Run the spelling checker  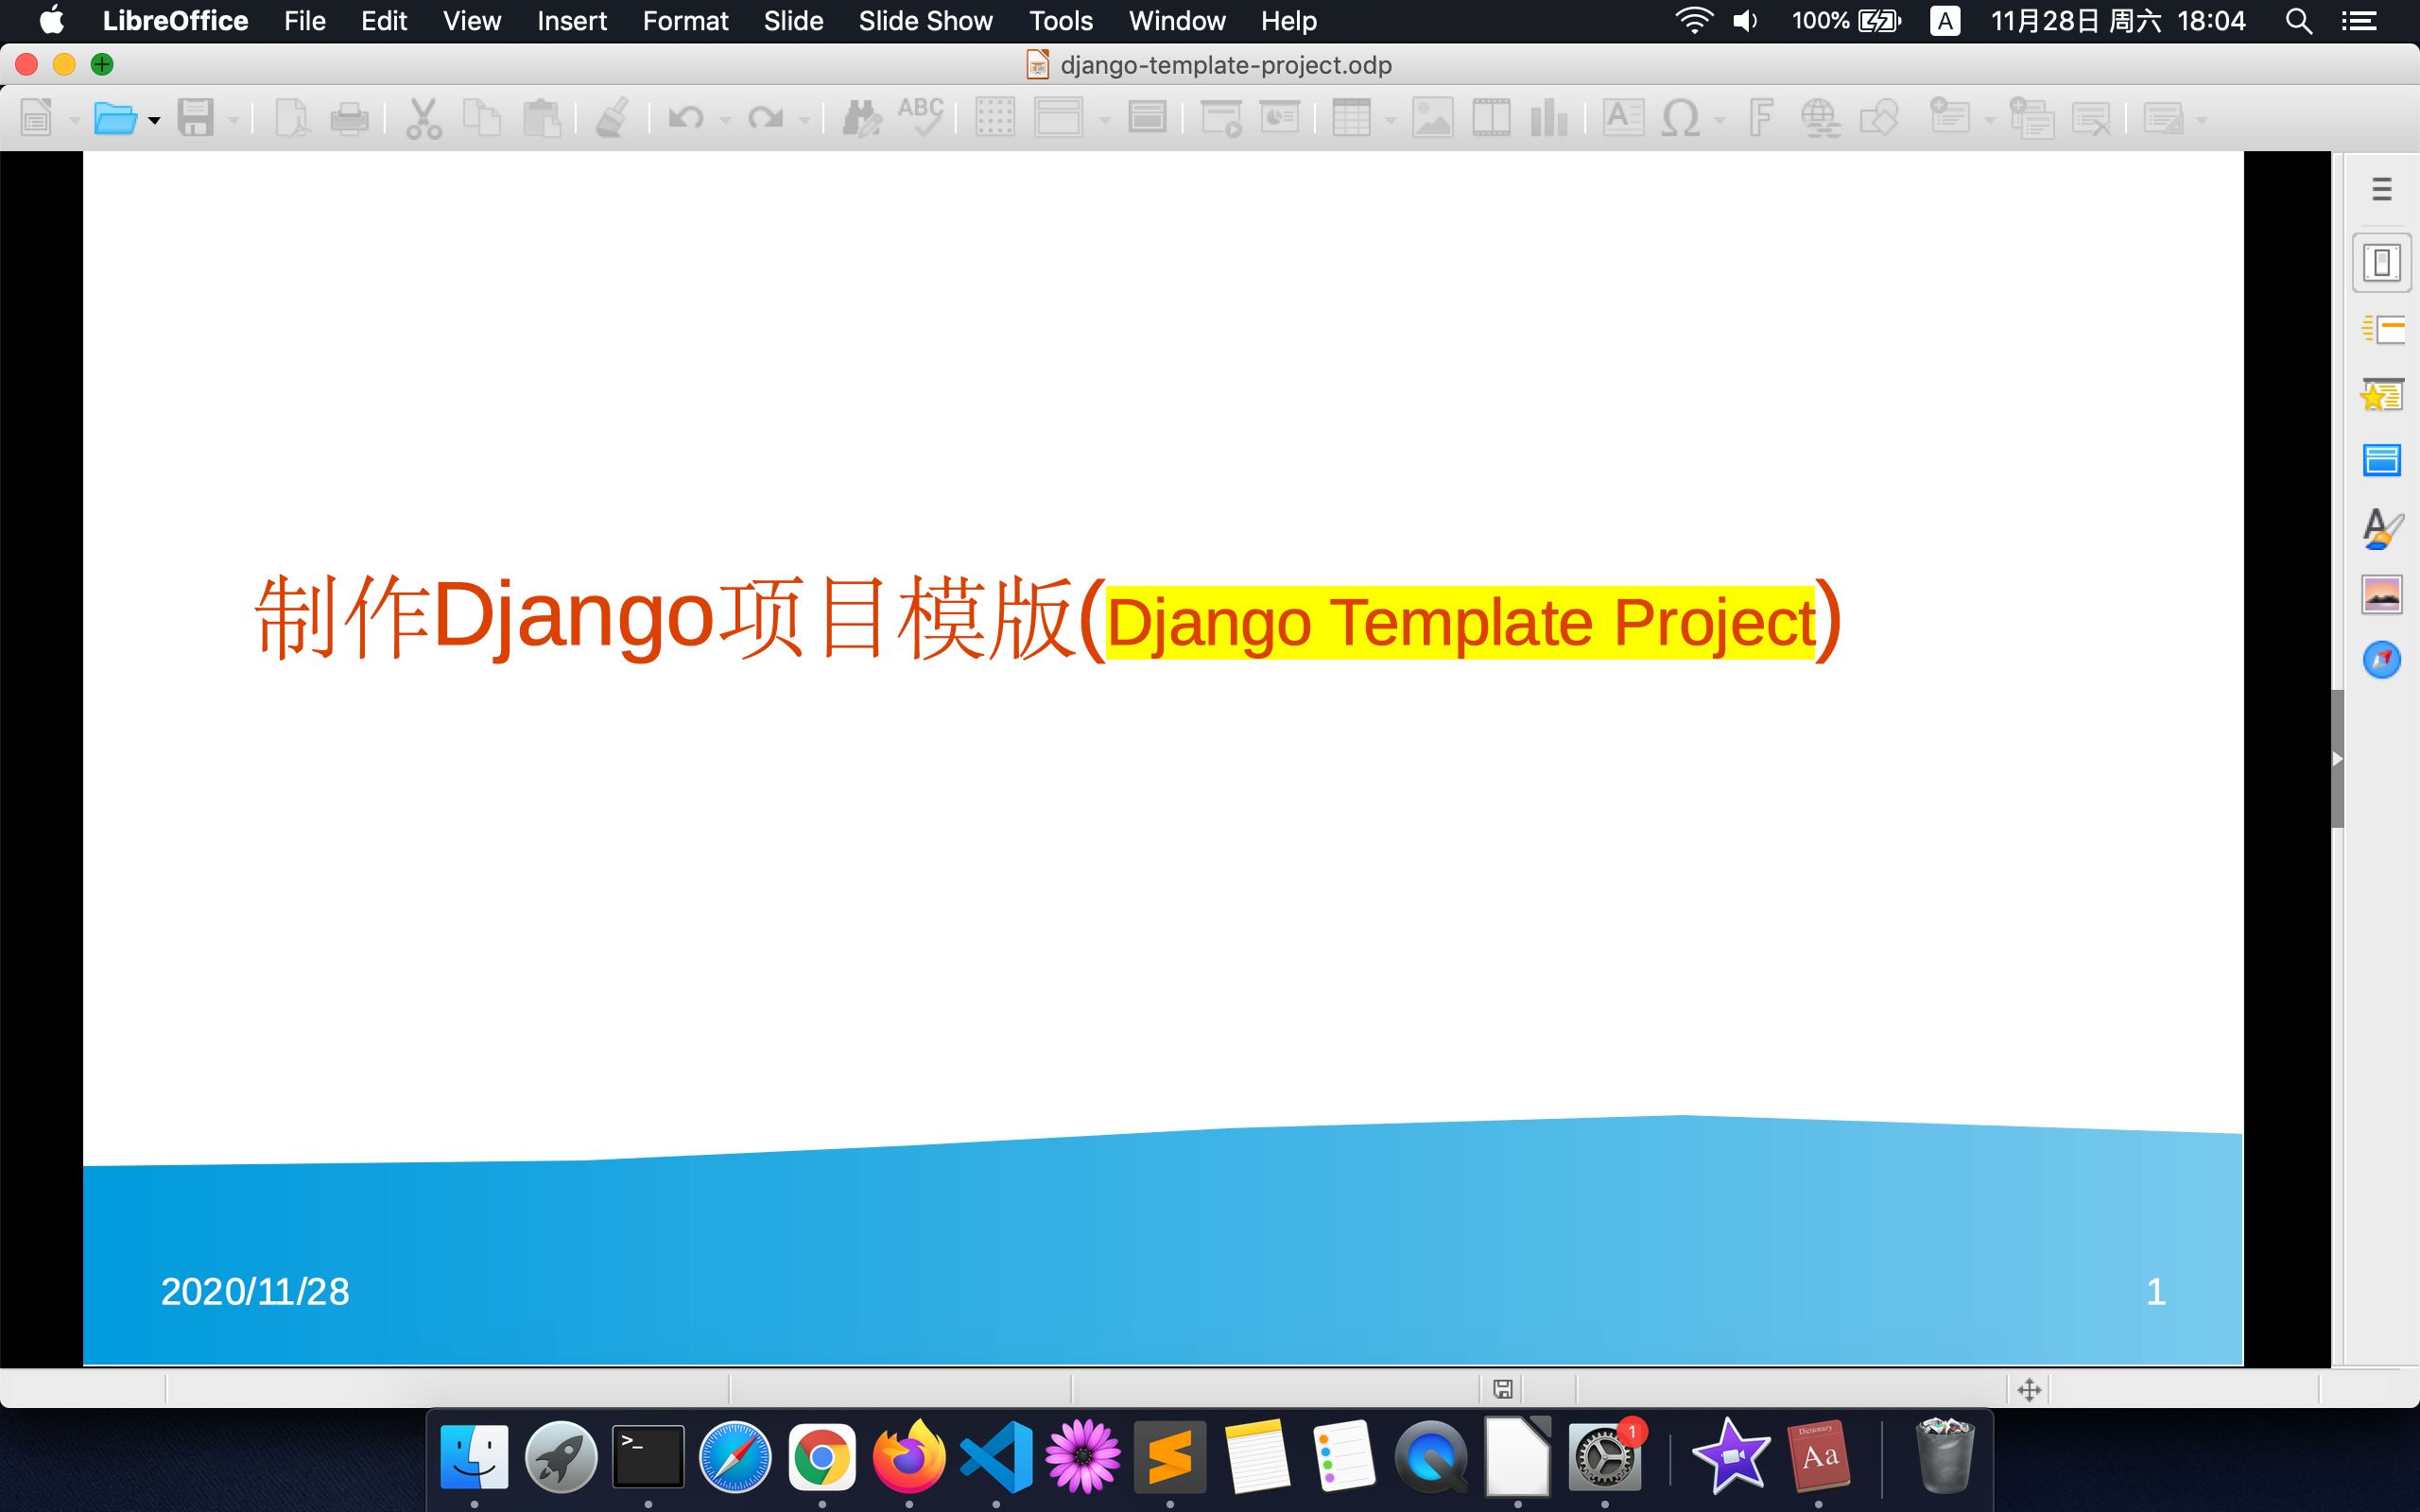tap(920, 117)
